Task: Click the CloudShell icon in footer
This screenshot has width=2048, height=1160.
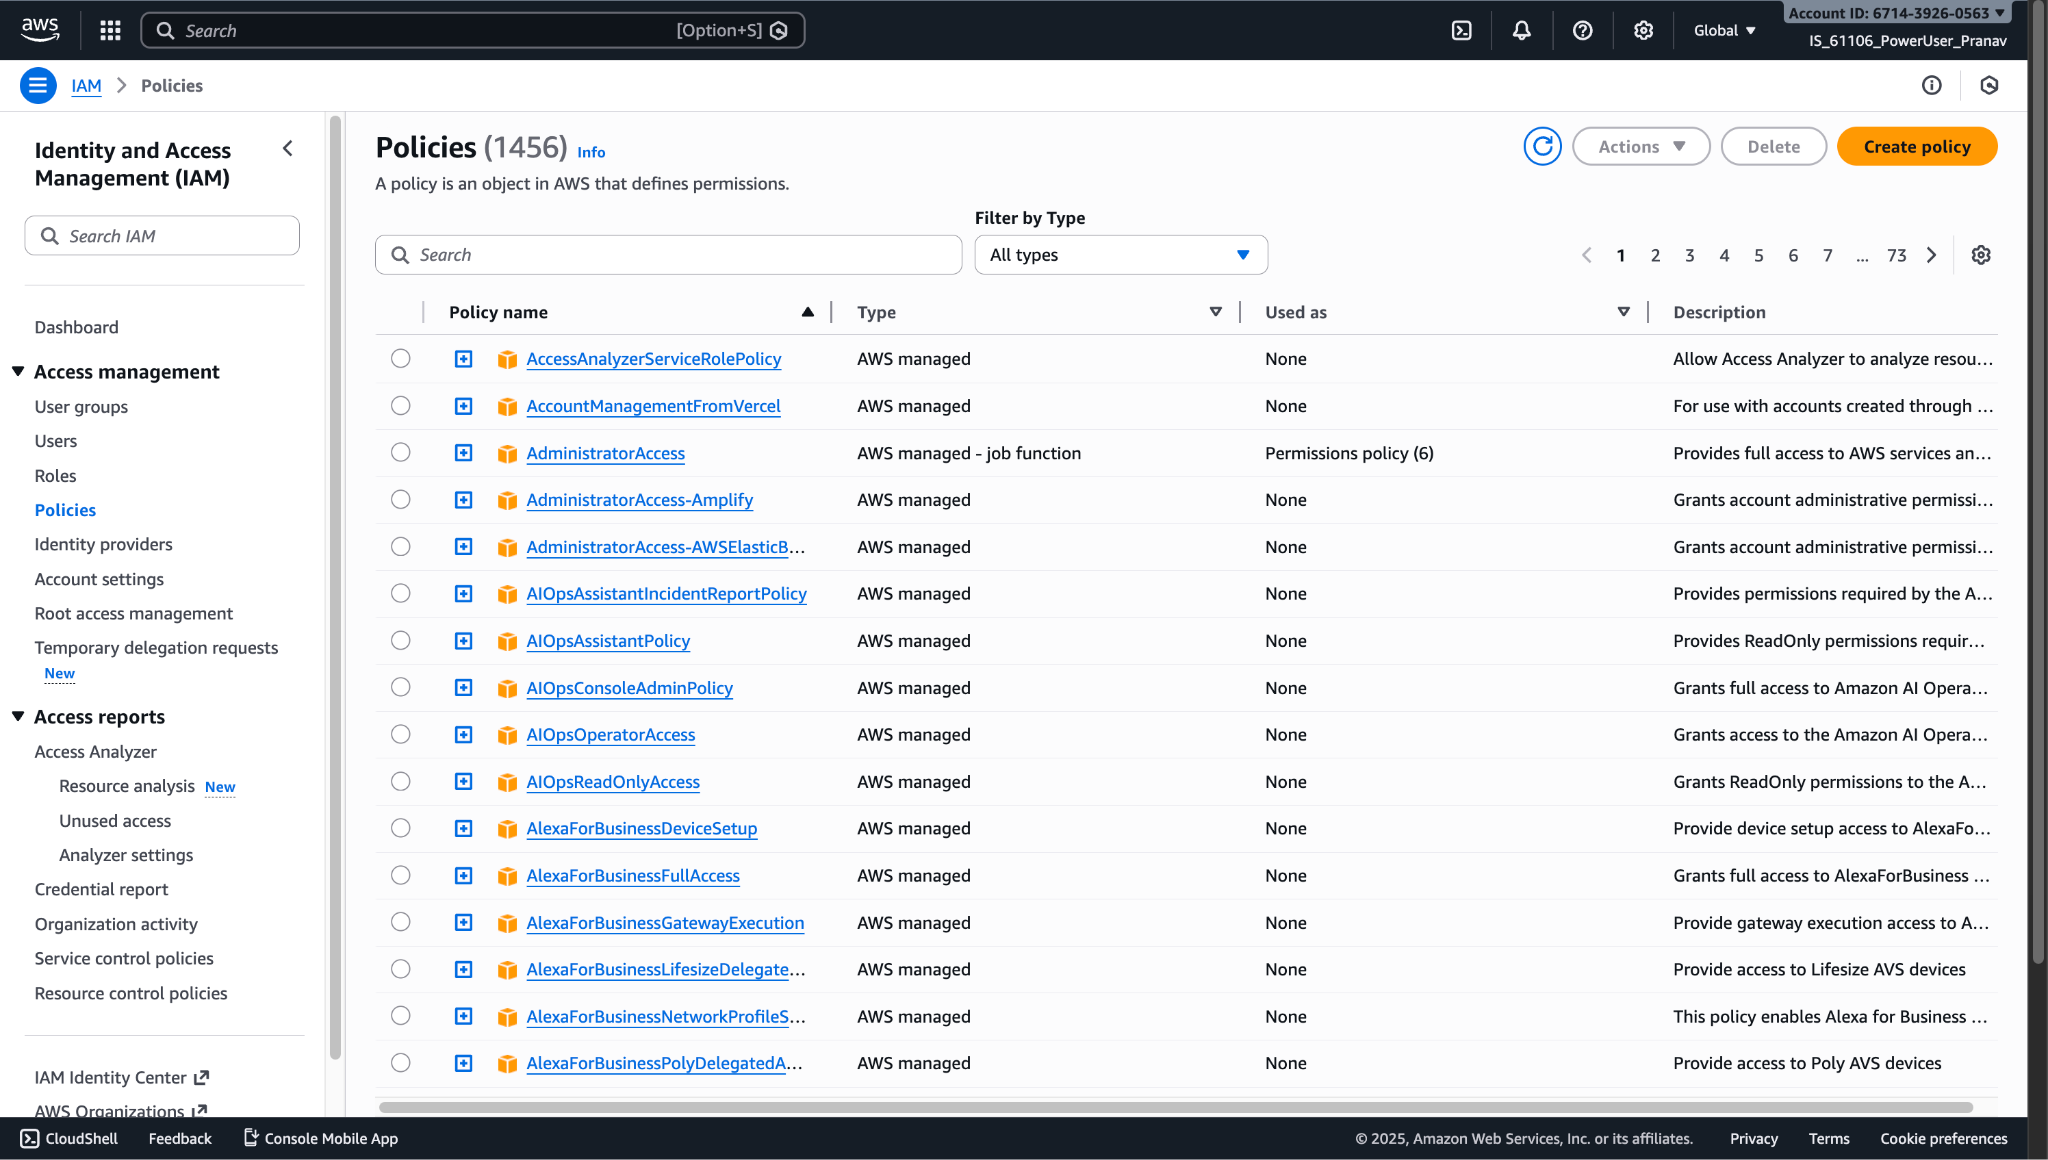Action: click(x=30, y=1138)
